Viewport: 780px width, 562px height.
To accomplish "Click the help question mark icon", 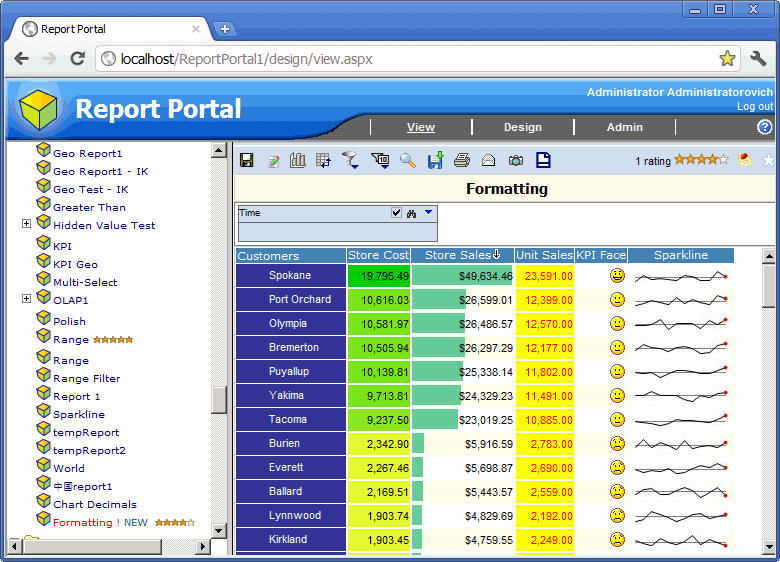I will 765,127.
